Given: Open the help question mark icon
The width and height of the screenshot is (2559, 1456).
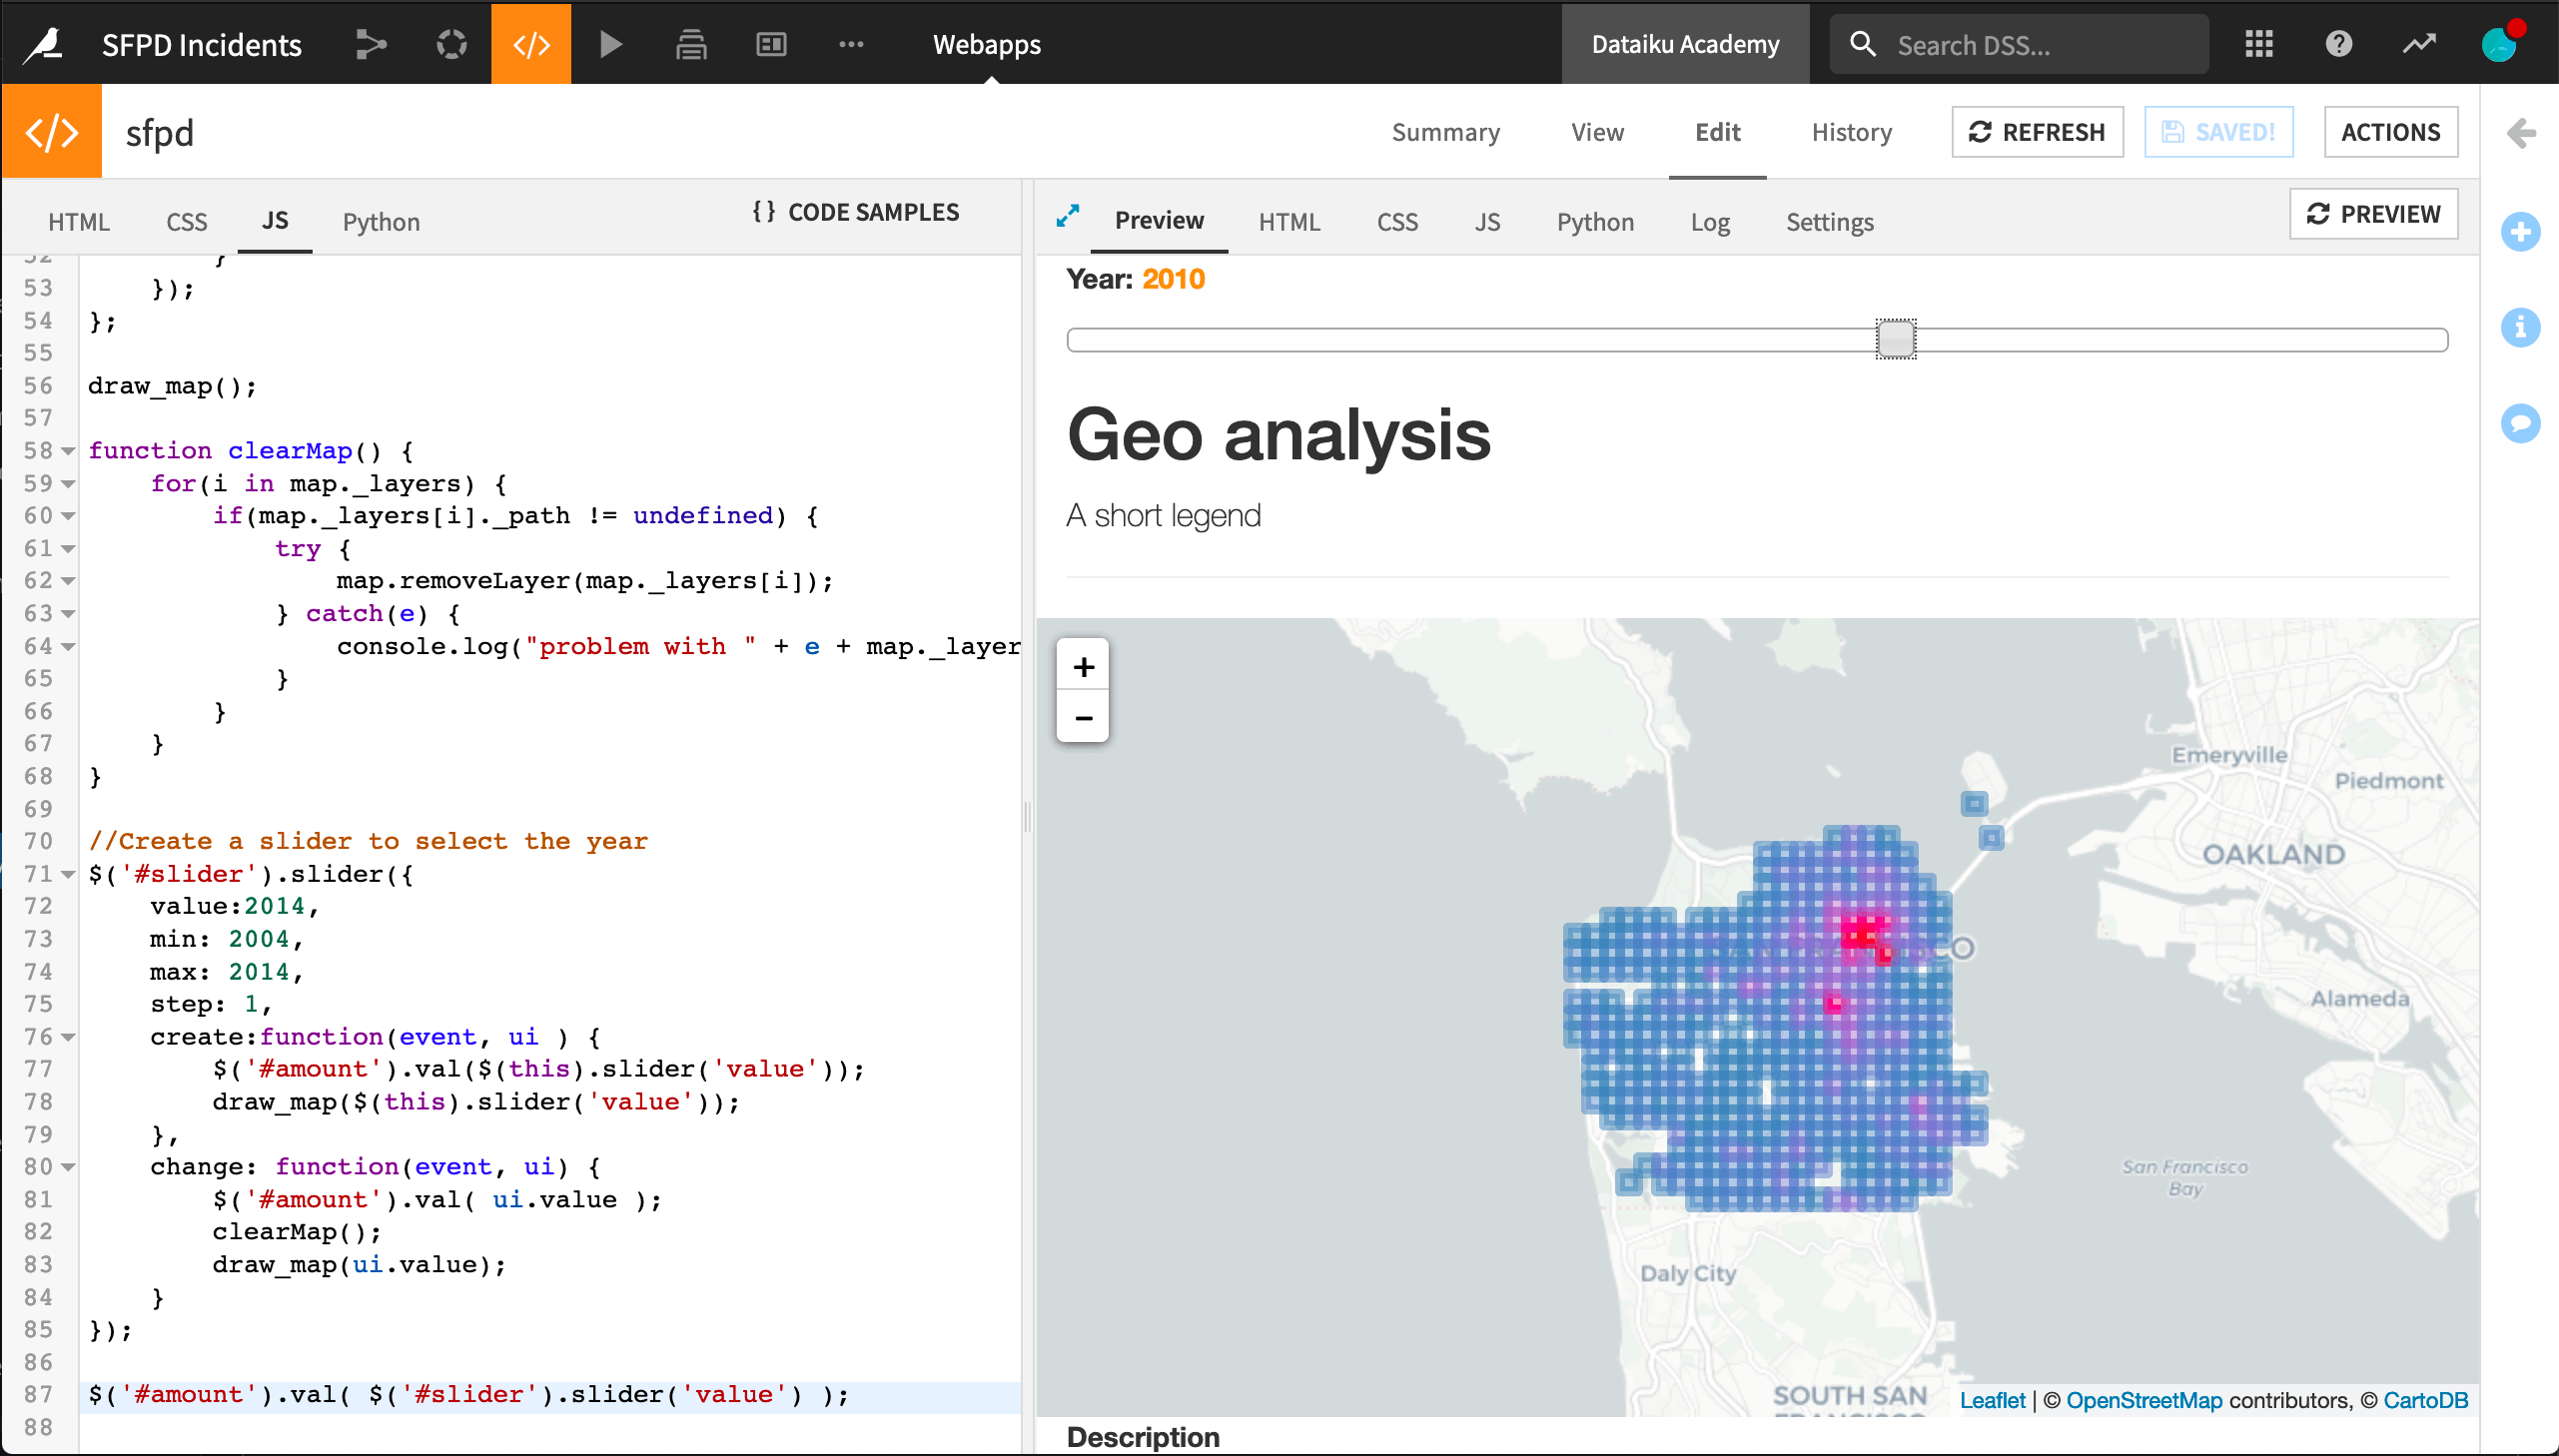Looking at the screenshot, I should click(2339, 44).
